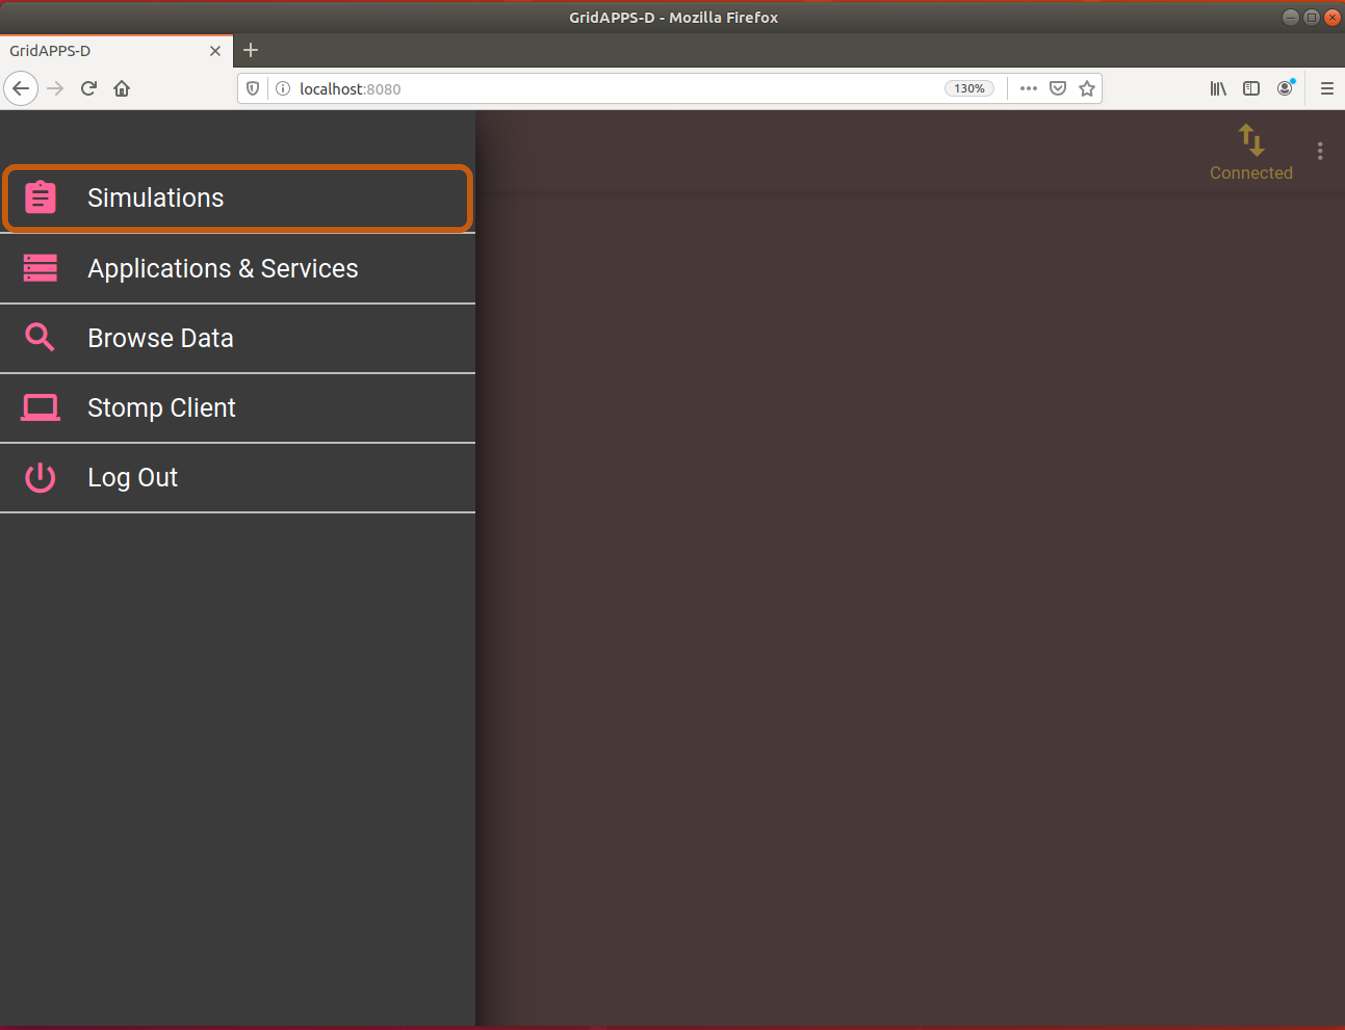Screen dimensions: 1345x1030
Task: Click the Stomp Client laptop icon
Action: 40,408
